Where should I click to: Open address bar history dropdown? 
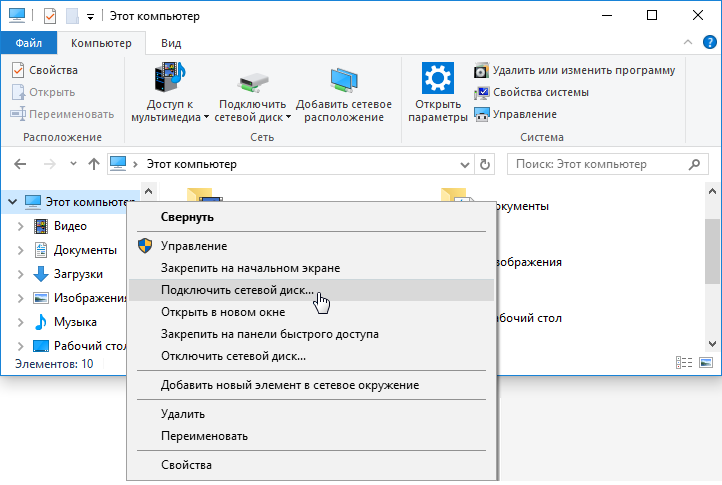point(466,163)
